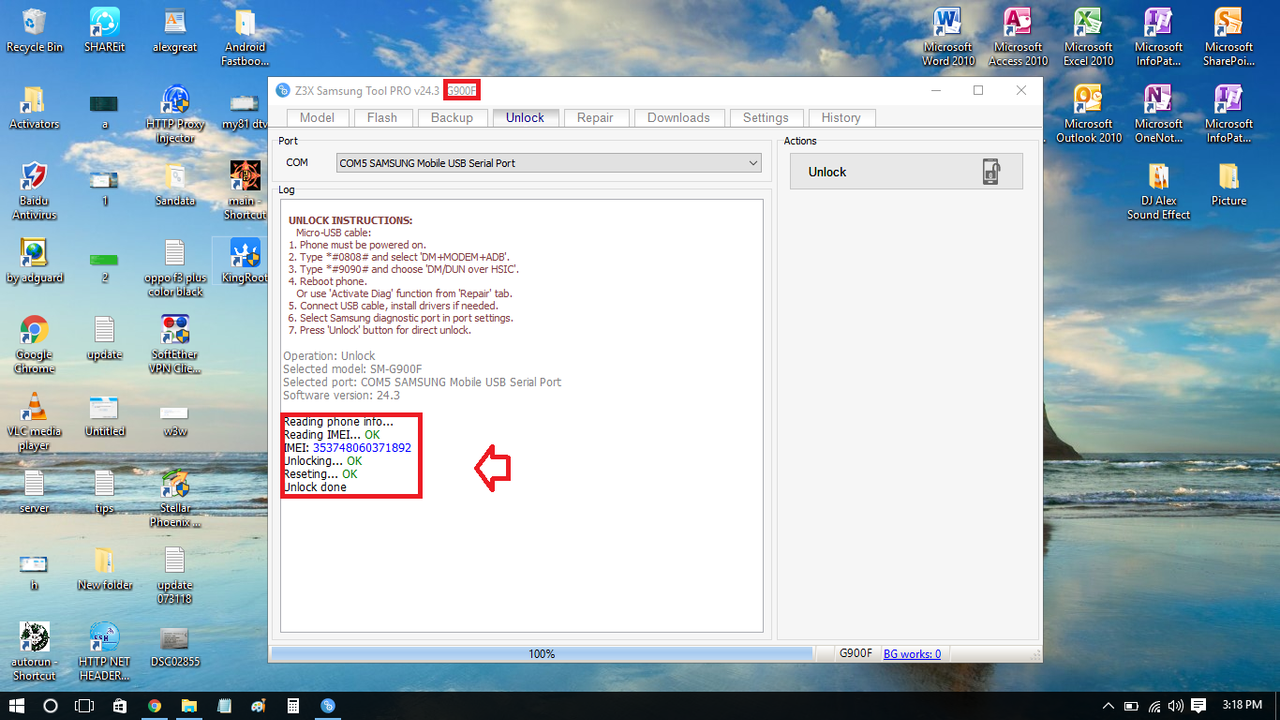The image size is (1280, 720).
Task: Open the DSC02855 desktop image
Action: [175, 646]
